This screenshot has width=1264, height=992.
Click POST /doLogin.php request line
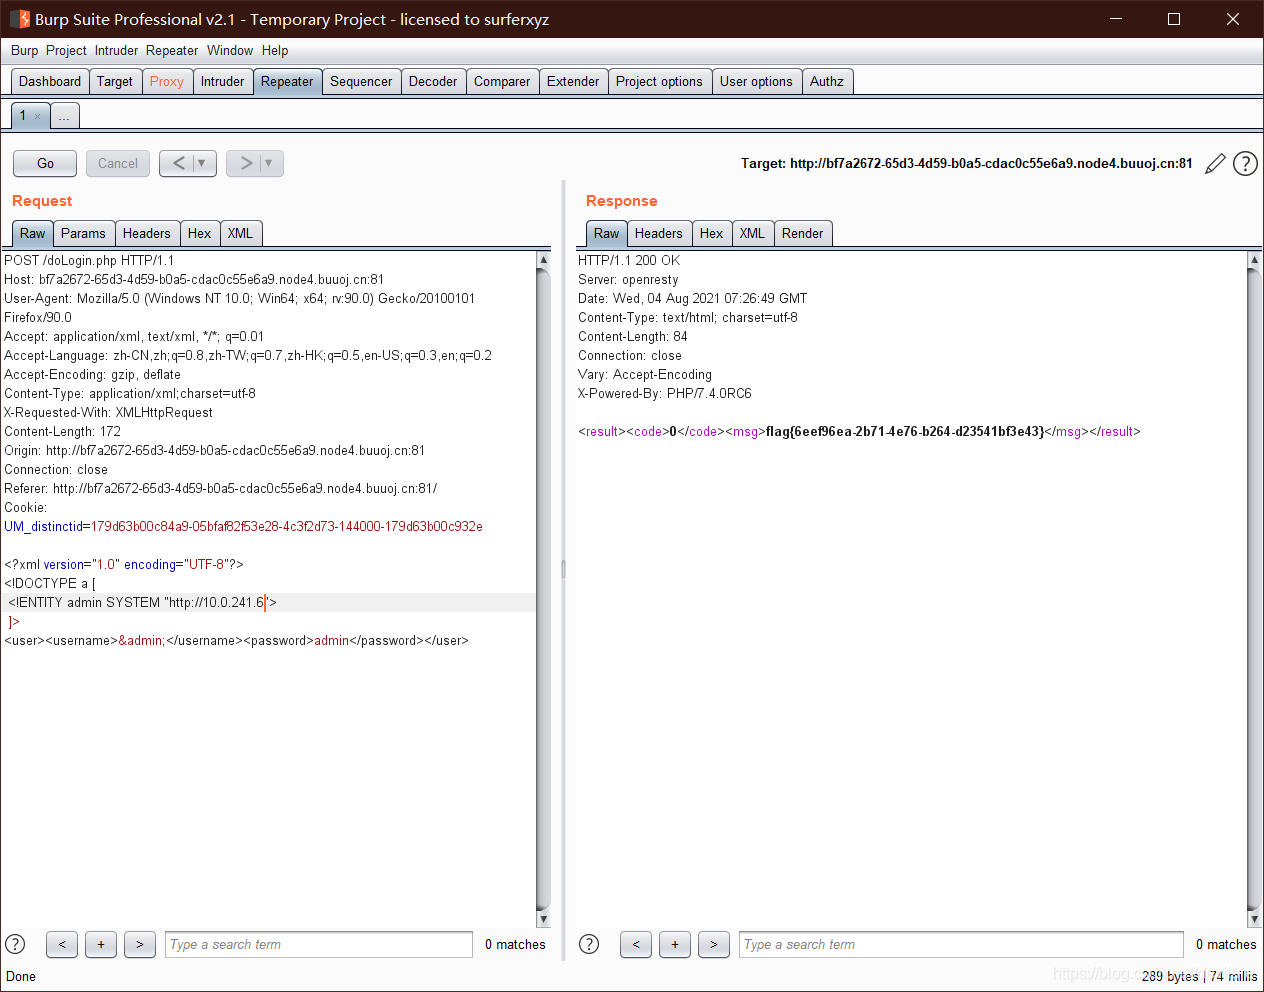[x=89, y=260]
